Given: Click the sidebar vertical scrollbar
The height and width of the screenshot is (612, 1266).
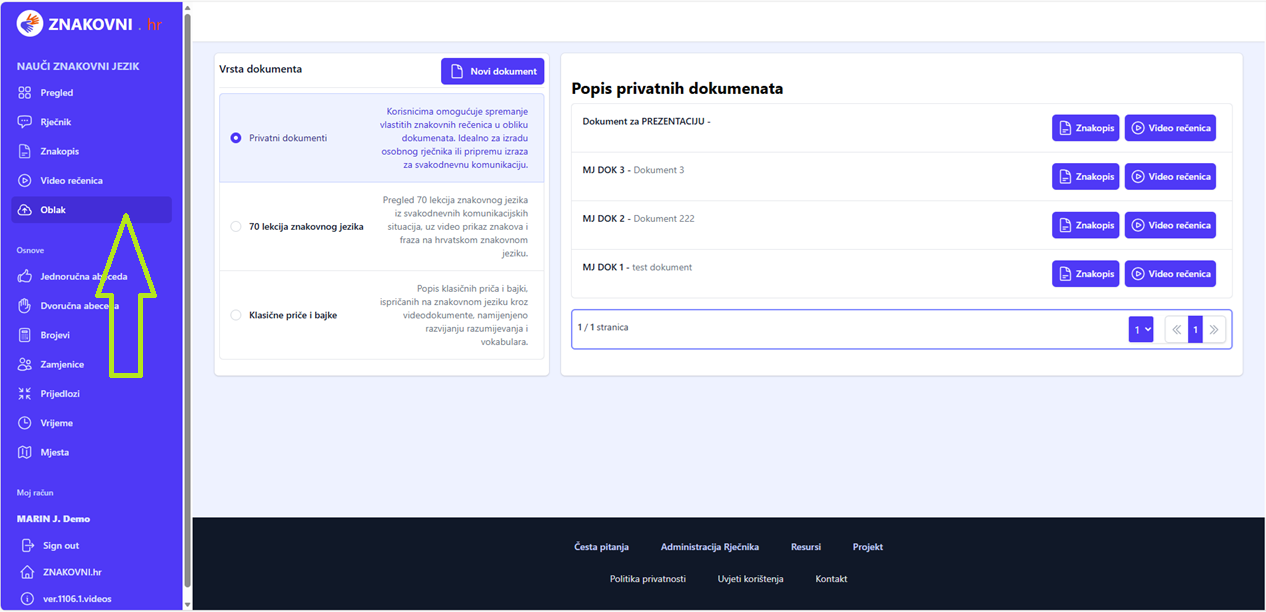Looking at the screenshot, I should coord(187,300).
